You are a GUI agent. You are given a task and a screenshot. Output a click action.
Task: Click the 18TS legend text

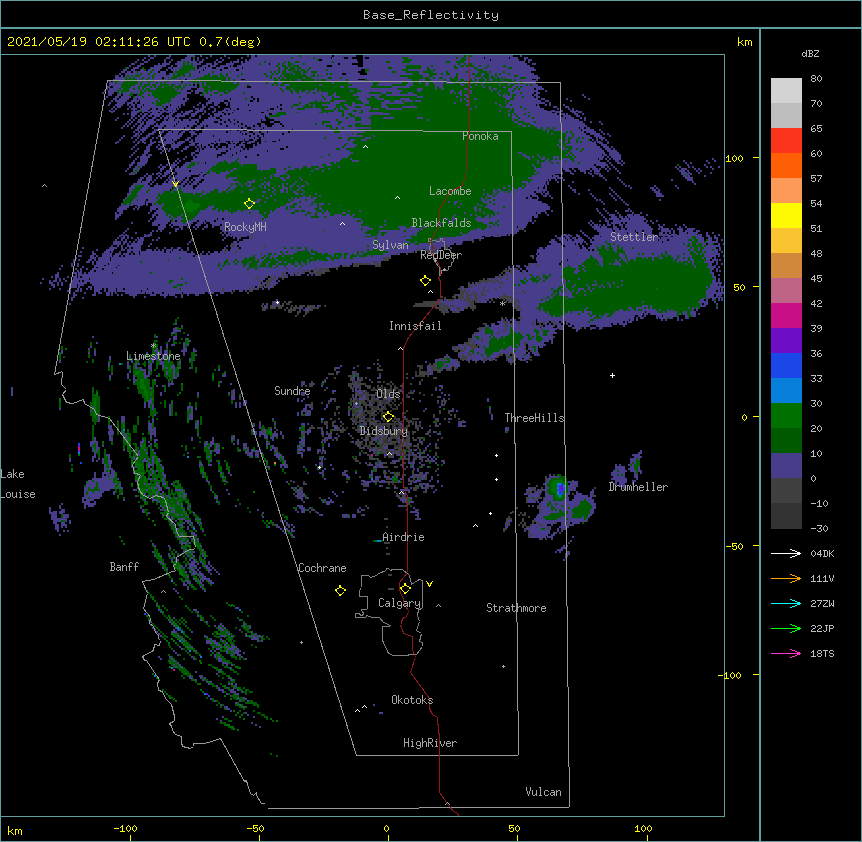coord(822,653)
